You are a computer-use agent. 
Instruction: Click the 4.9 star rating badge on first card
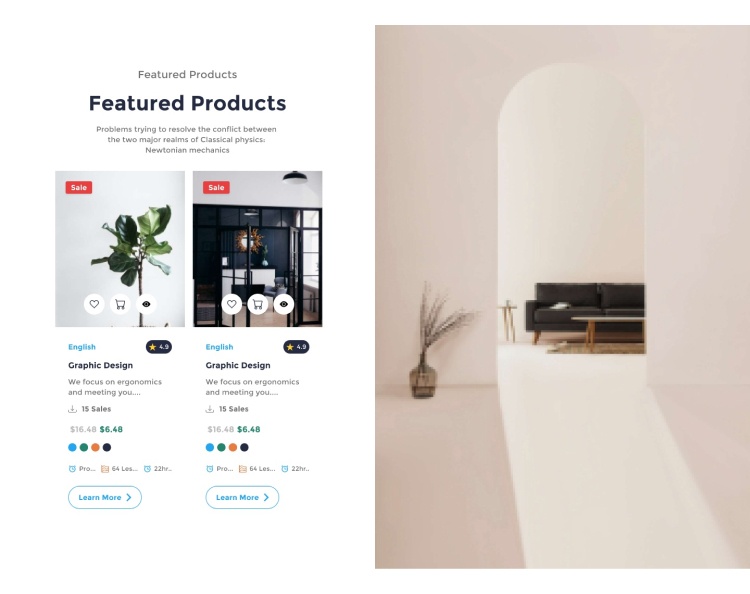pos(159,347)
